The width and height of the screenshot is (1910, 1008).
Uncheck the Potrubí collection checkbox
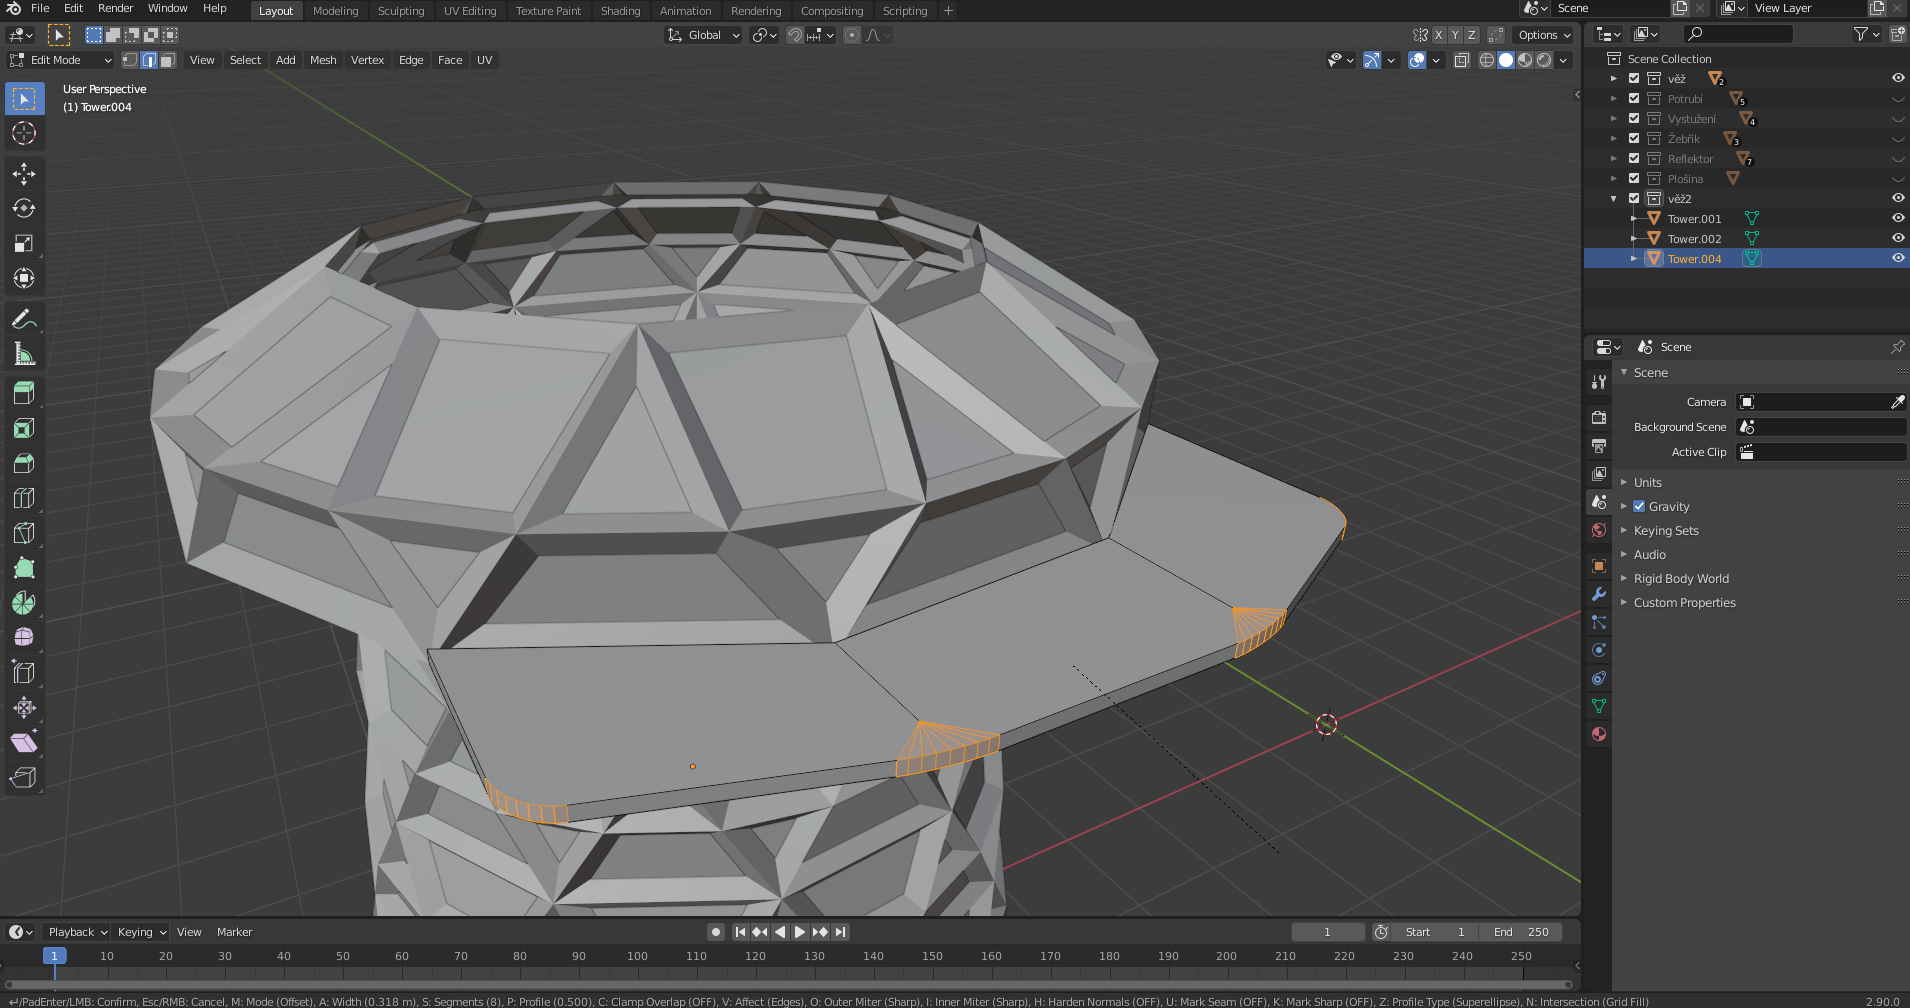1634,99
